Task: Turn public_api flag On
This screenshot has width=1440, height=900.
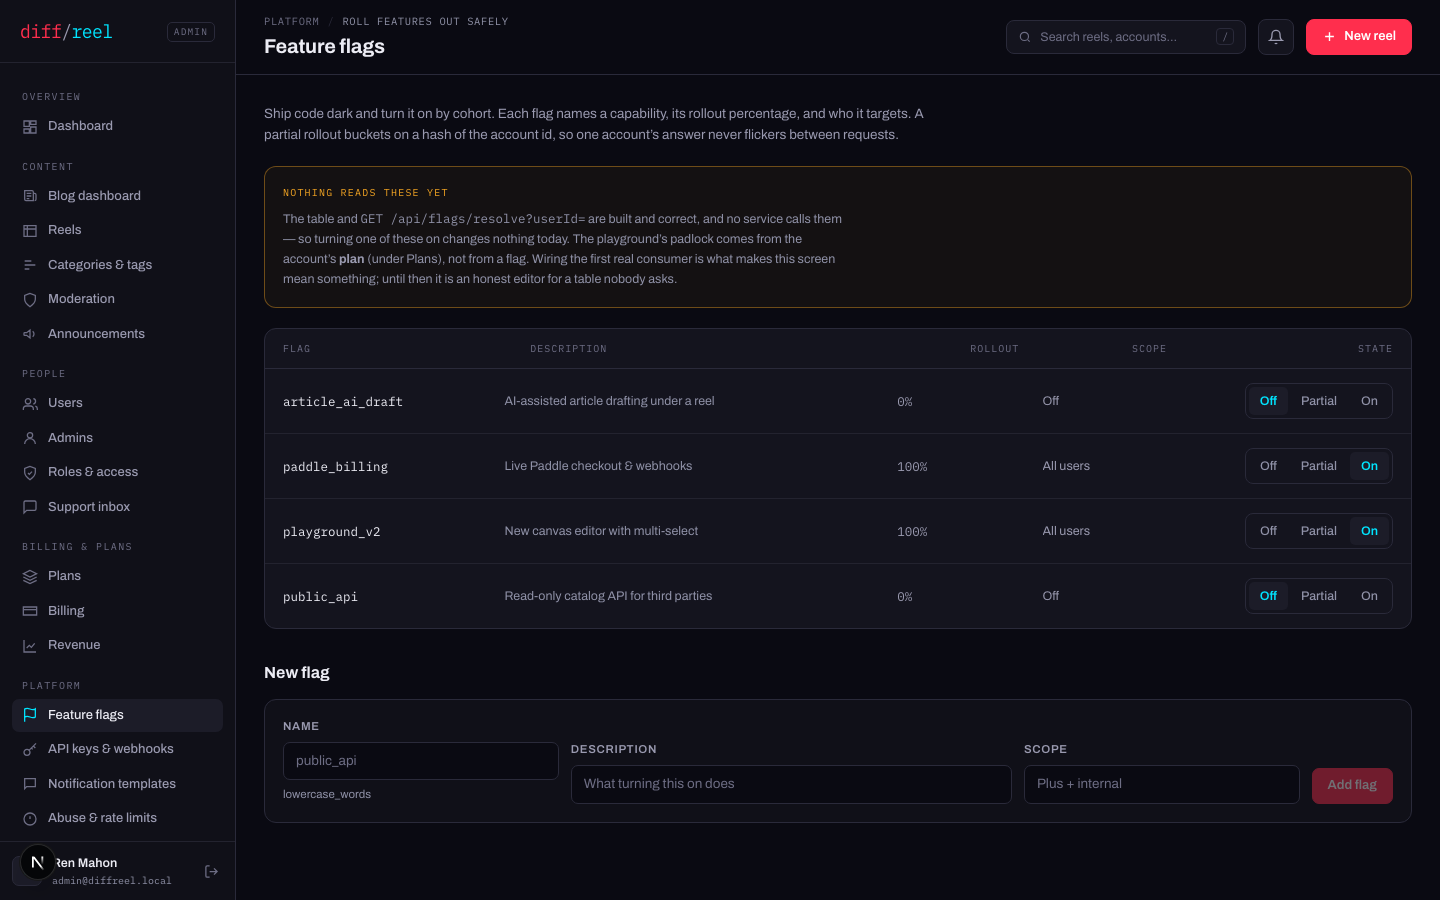Action: click(1369, 596)
